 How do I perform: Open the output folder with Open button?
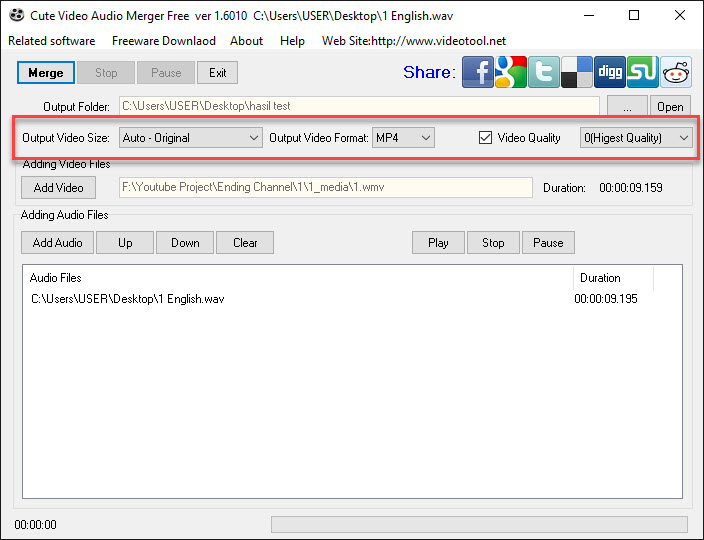pyautogui.click(x=670, y=107)
